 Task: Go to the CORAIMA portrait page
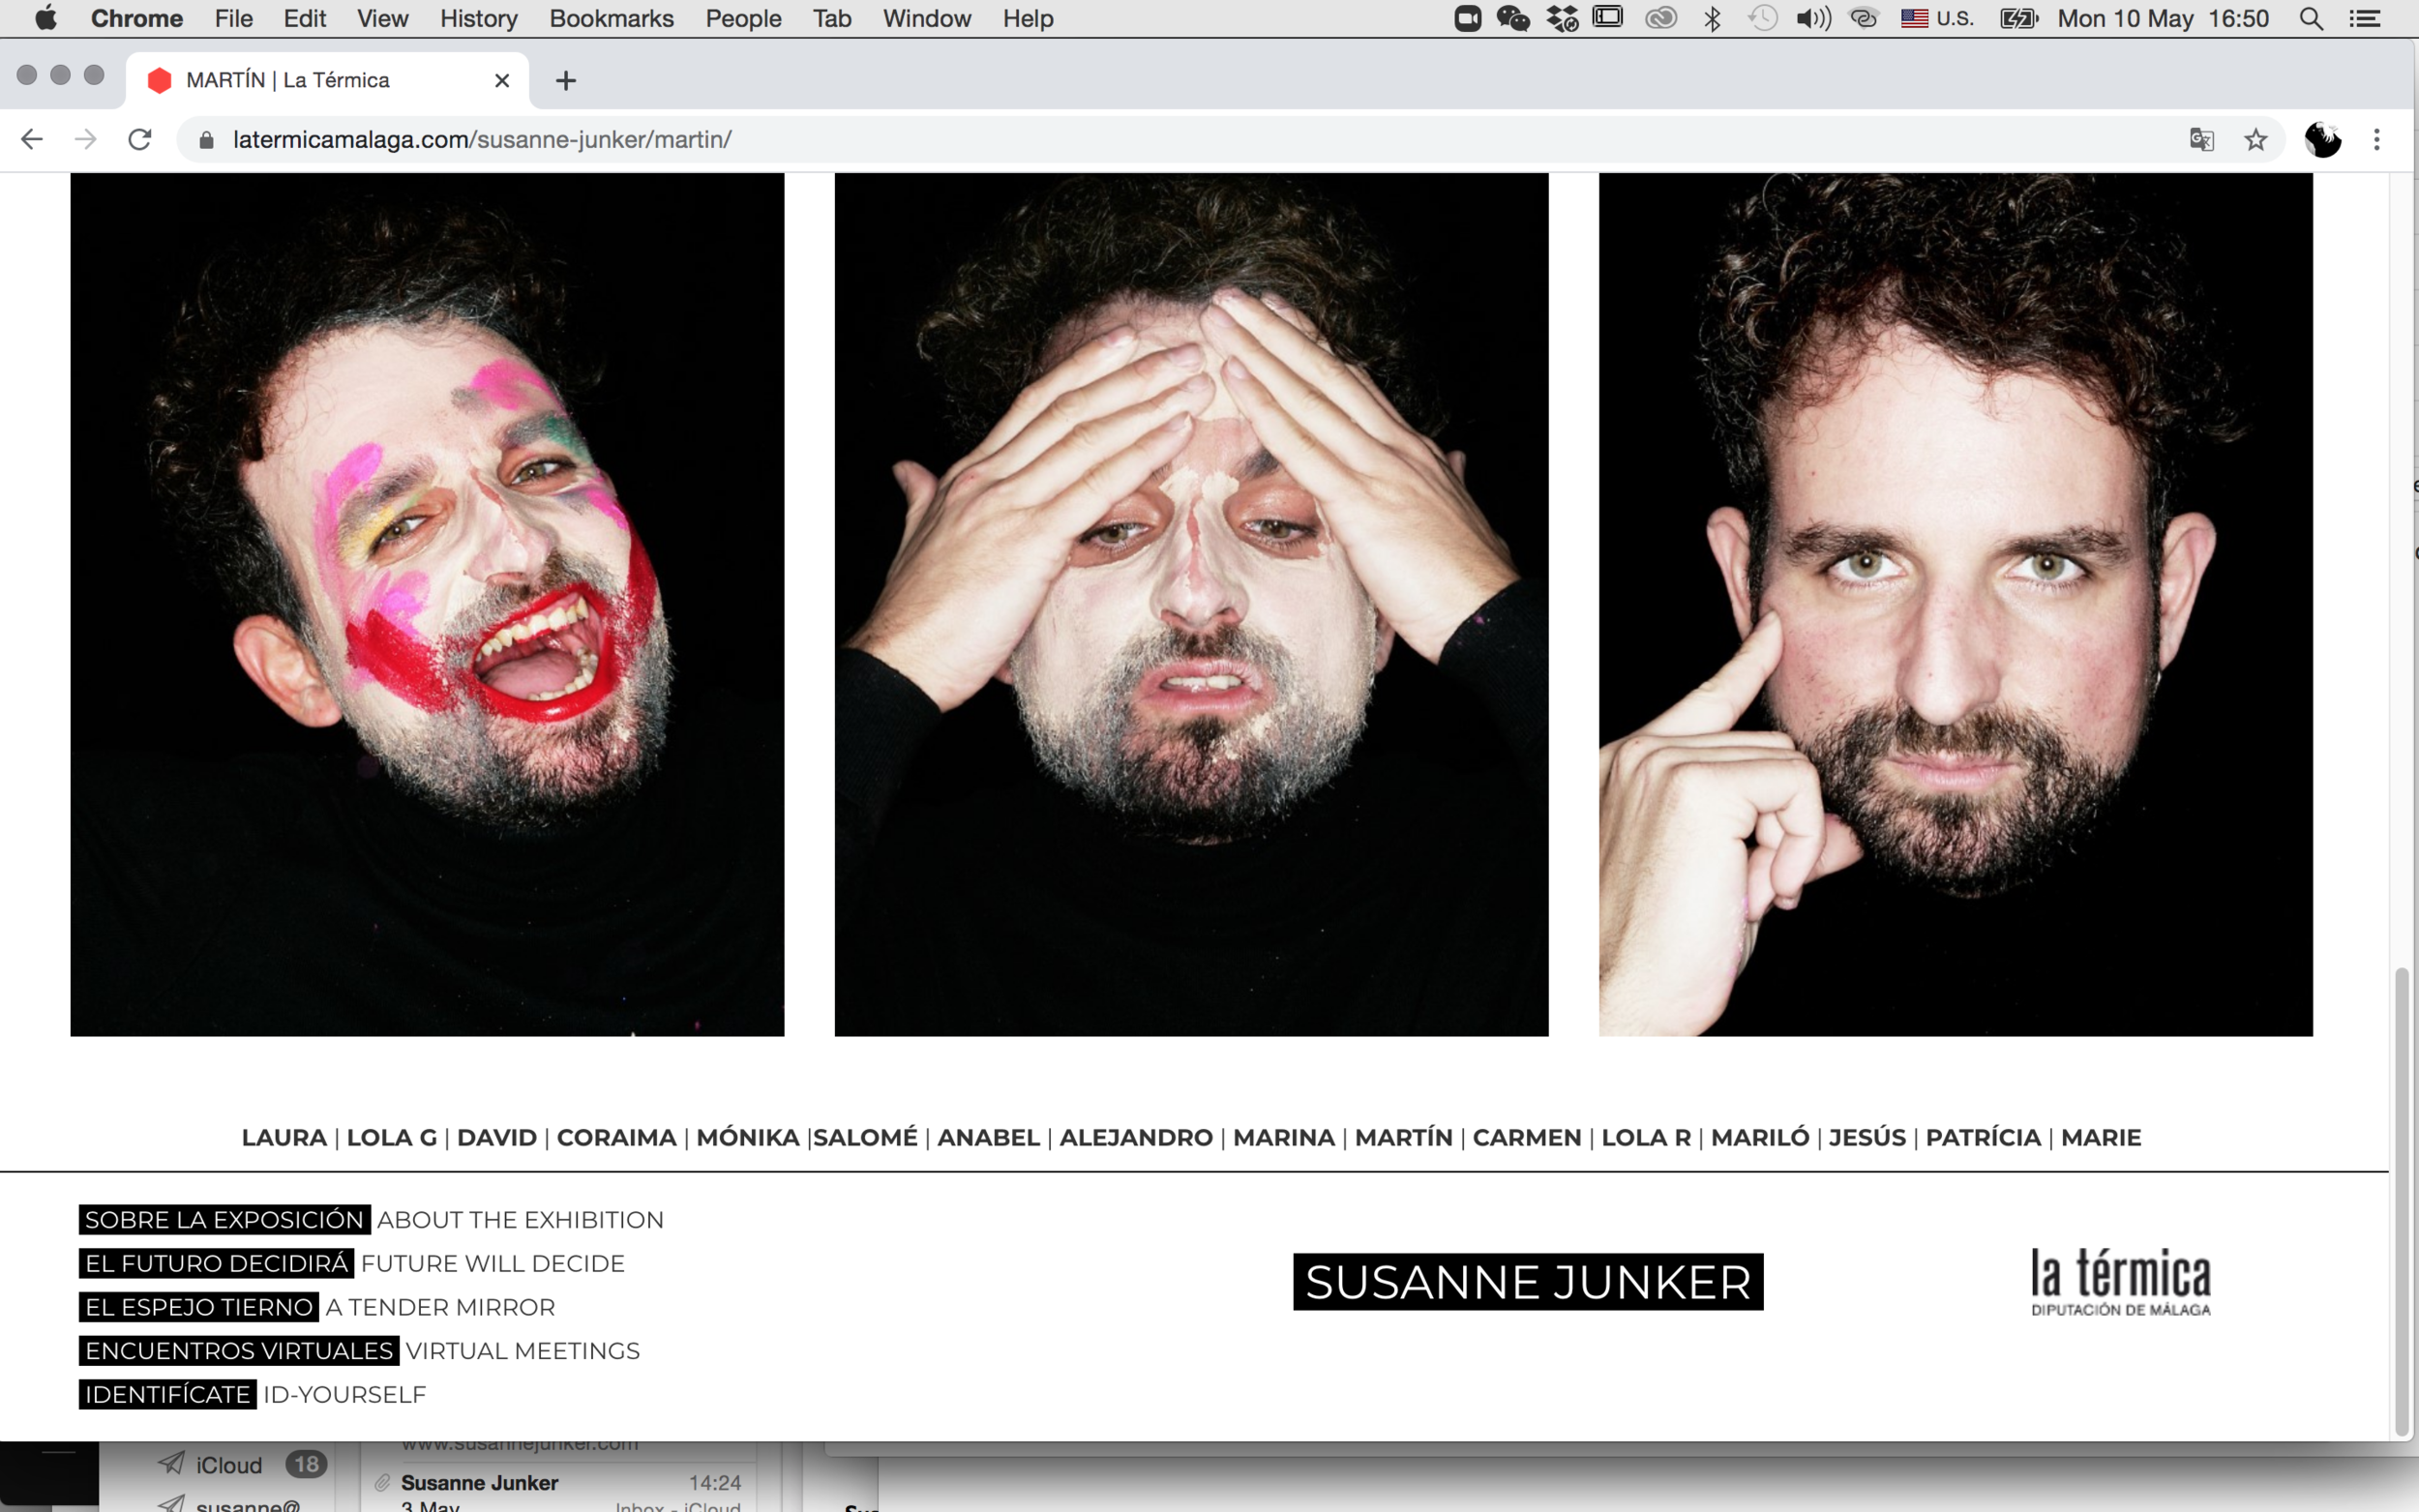coord(616,1137)
